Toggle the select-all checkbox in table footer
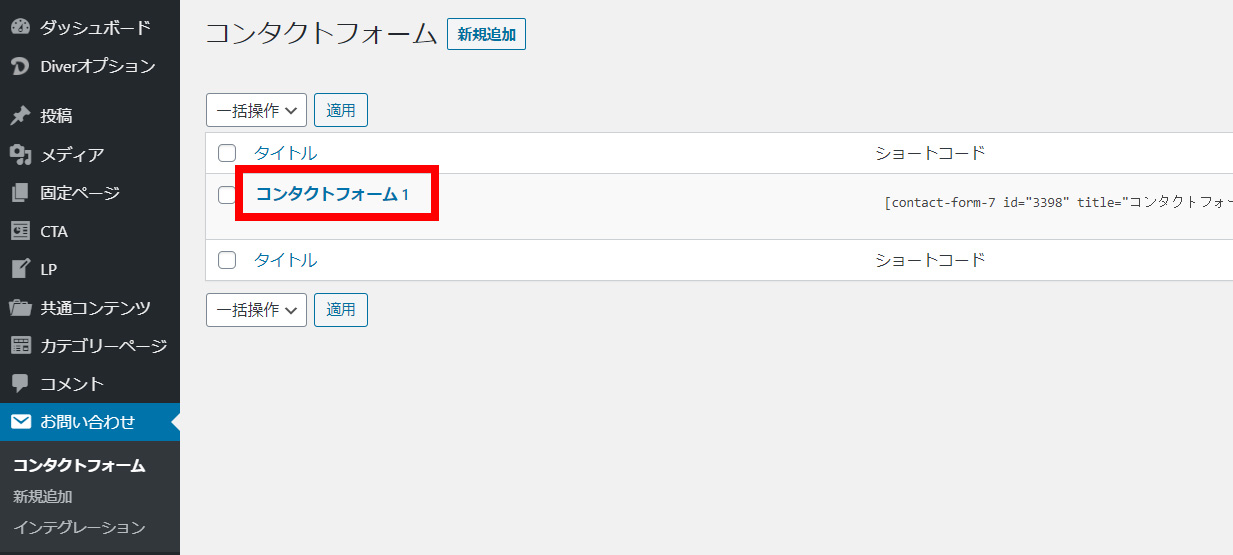1233x555 pixels. [227, 260]
